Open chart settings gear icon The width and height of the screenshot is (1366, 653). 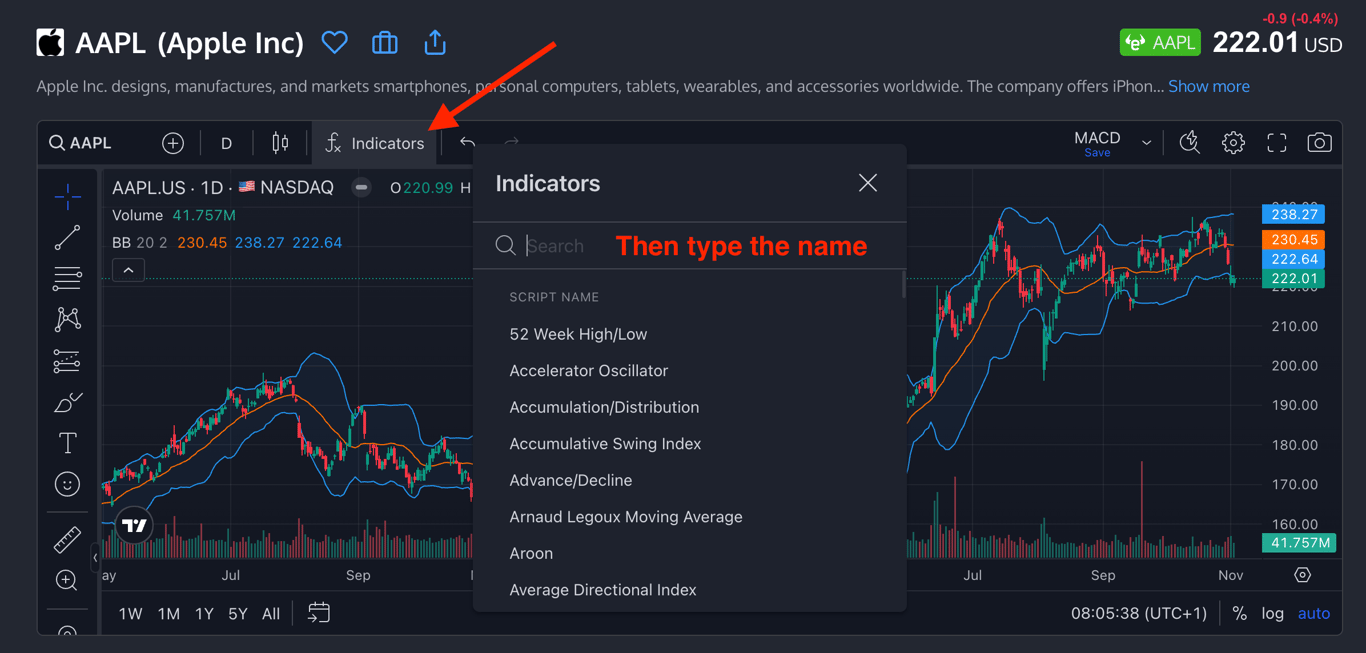(1233, 143)
